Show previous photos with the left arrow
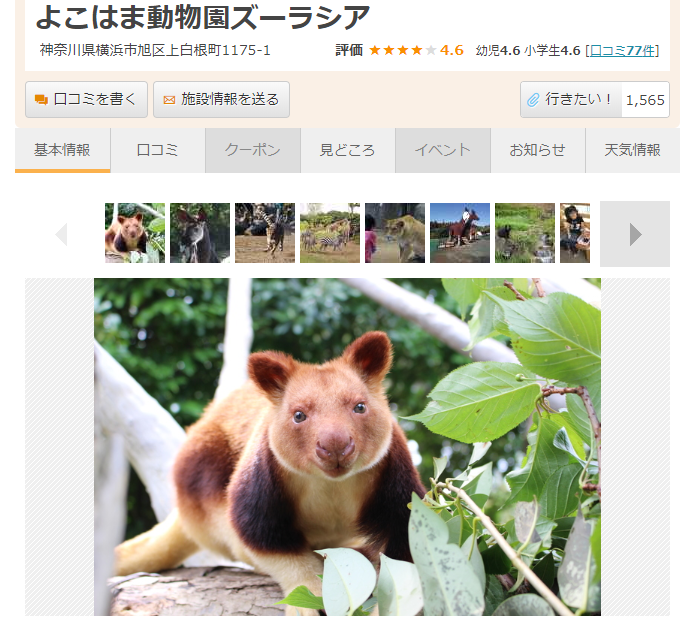Viewport: 693px width, 628px height. (x=61, y=234)
